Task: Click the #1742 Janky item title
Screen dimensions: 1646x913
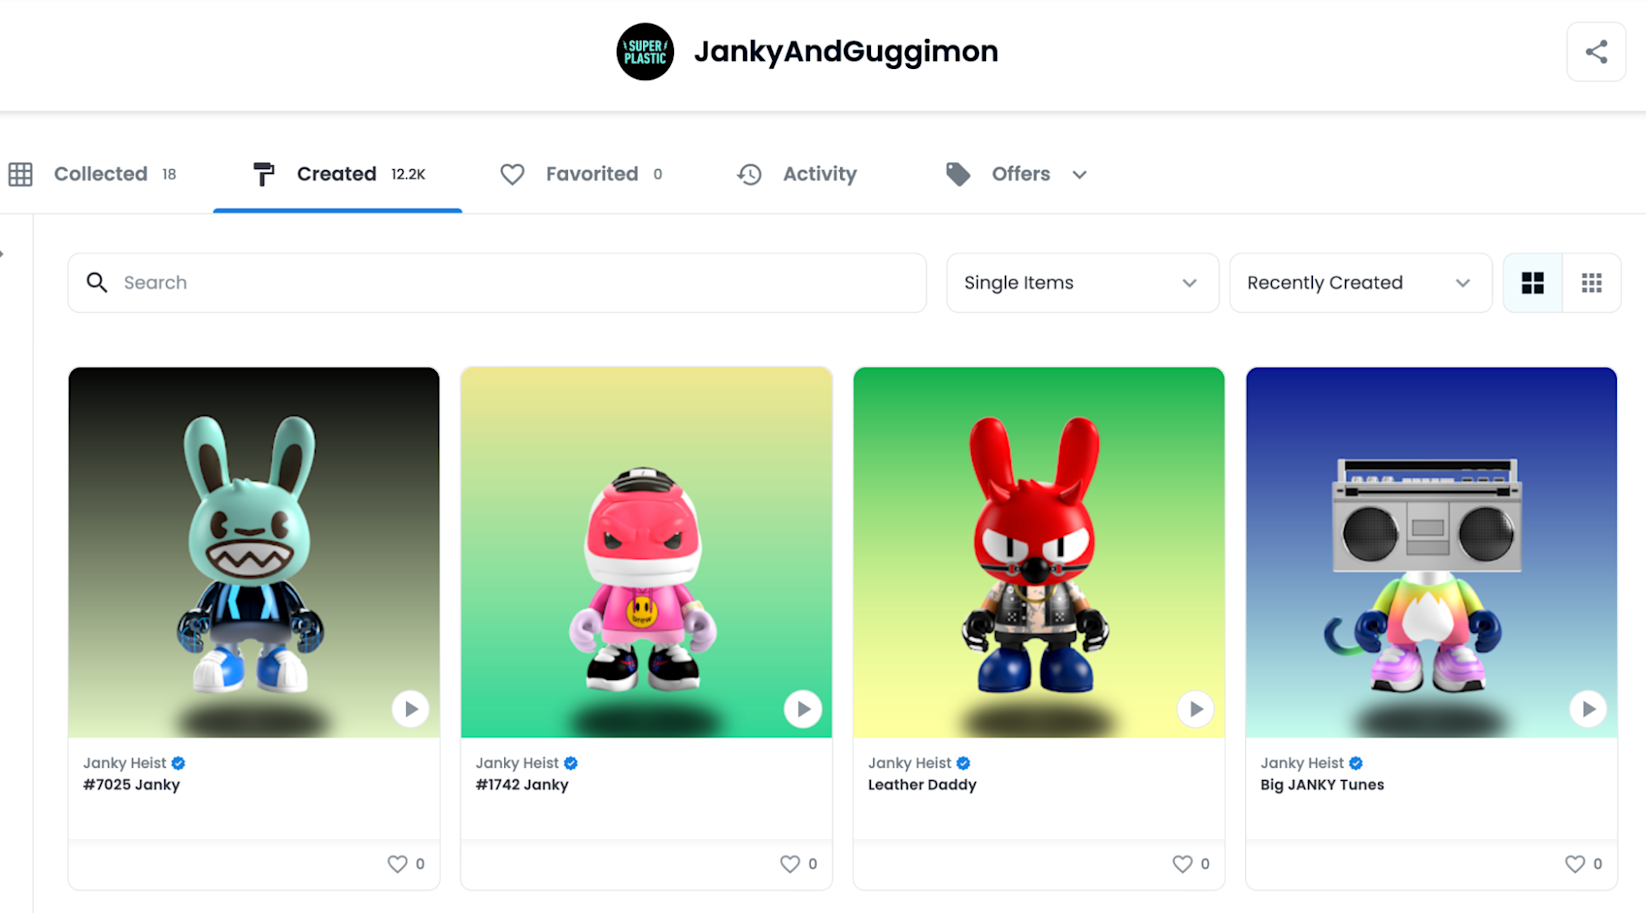Action: pos(522,785)
